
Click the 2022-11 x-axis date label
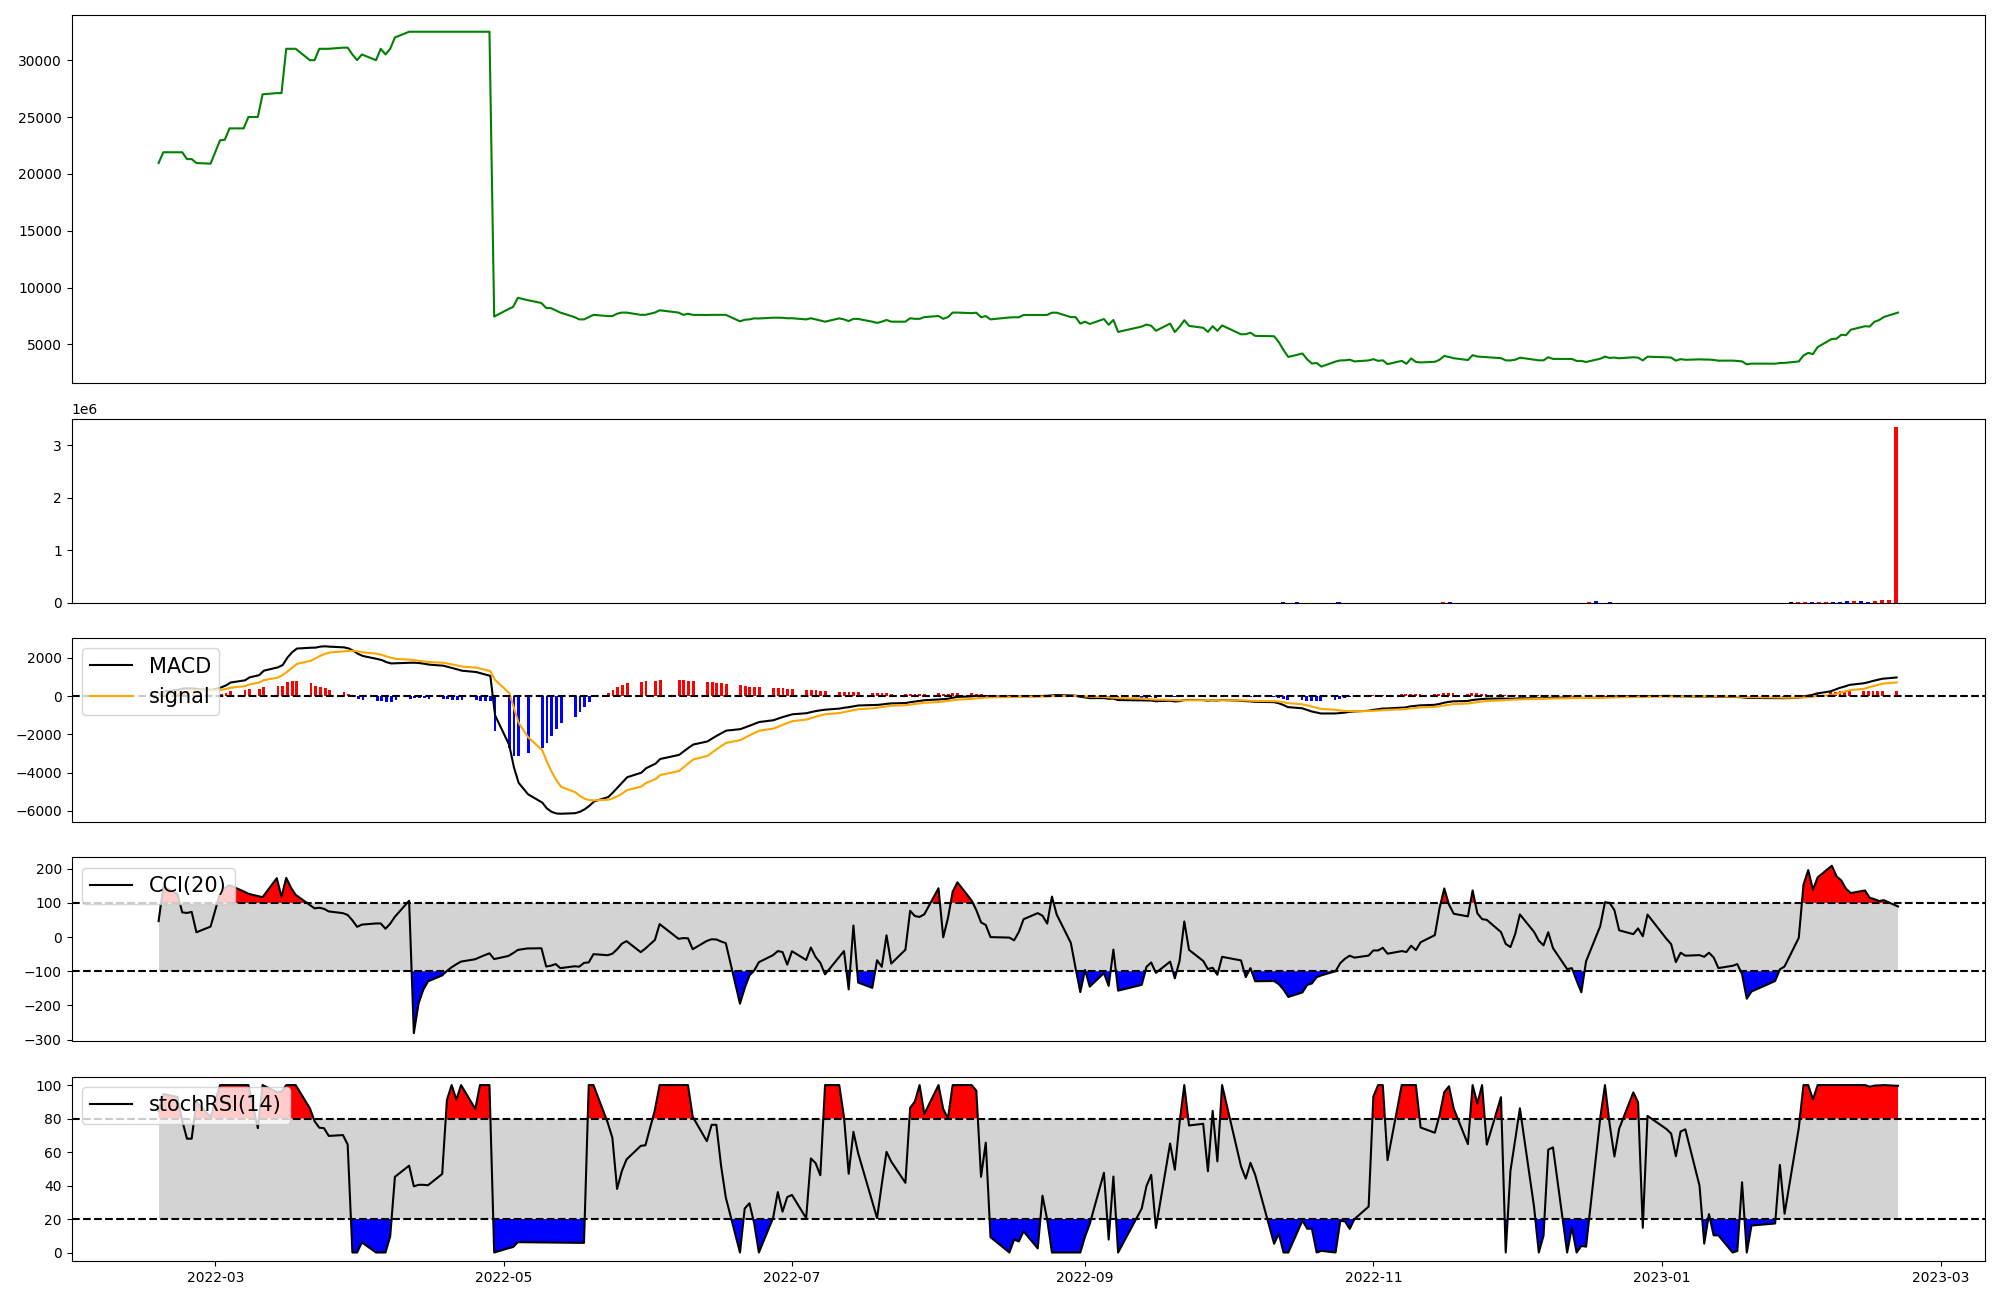[x=1374, y=1276]
